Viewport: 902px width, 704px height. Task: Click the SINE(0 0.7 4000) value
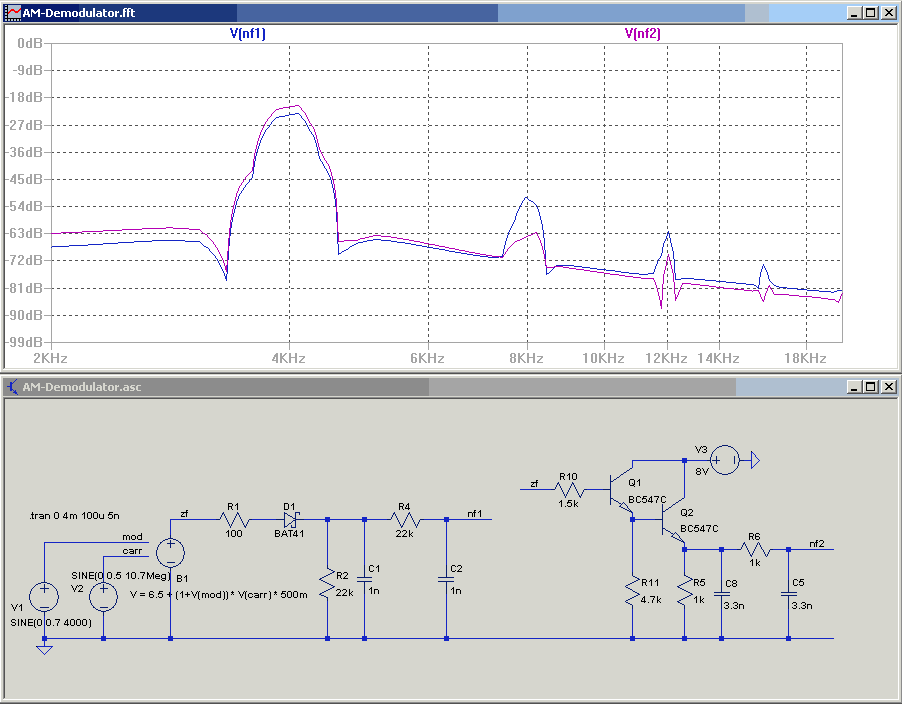(x=51, y=623)
